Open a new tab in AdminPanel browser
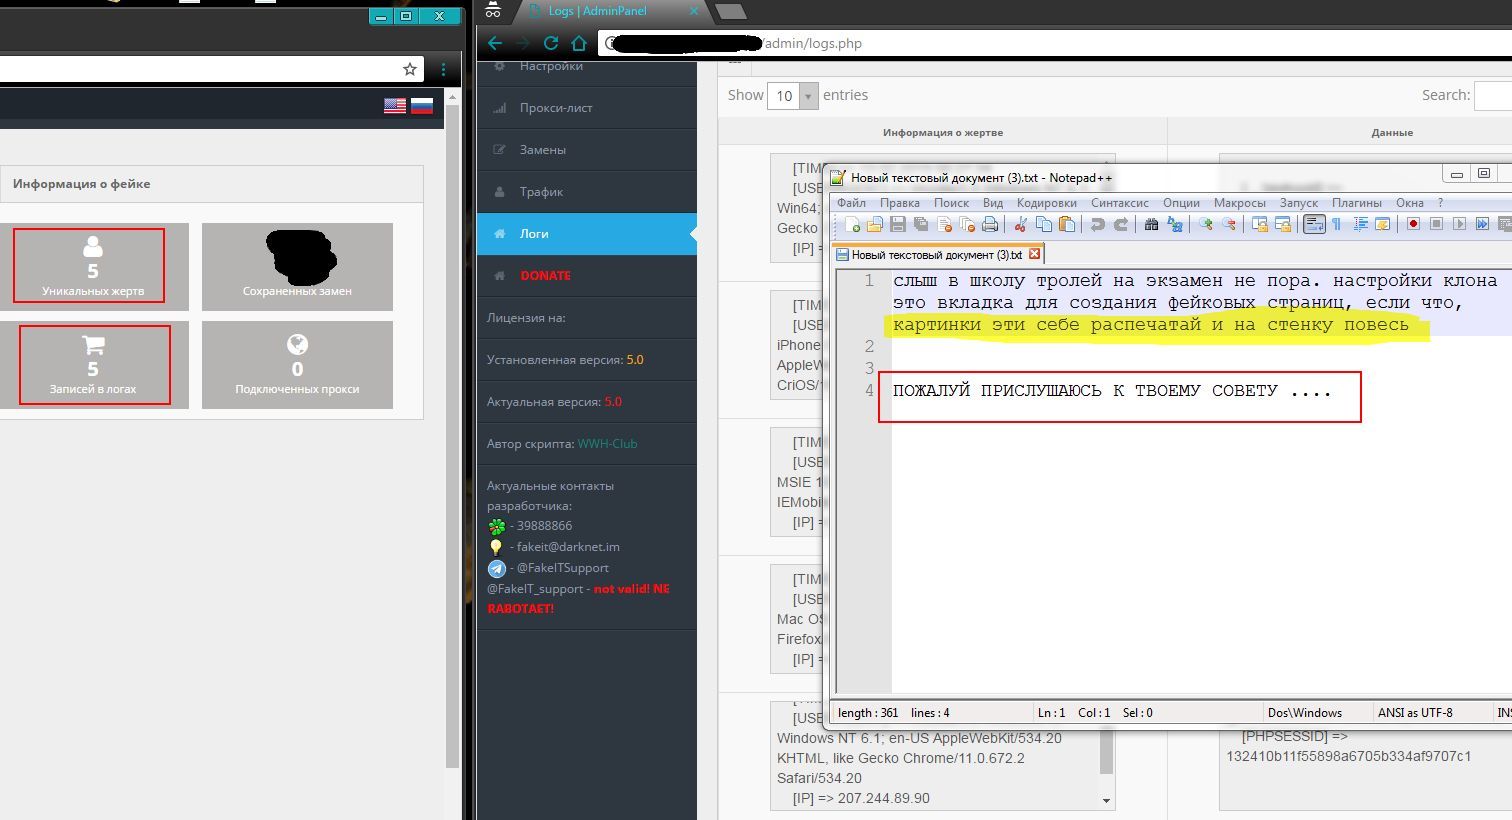This screenshot has width=1512, height=820. point(731,12)
